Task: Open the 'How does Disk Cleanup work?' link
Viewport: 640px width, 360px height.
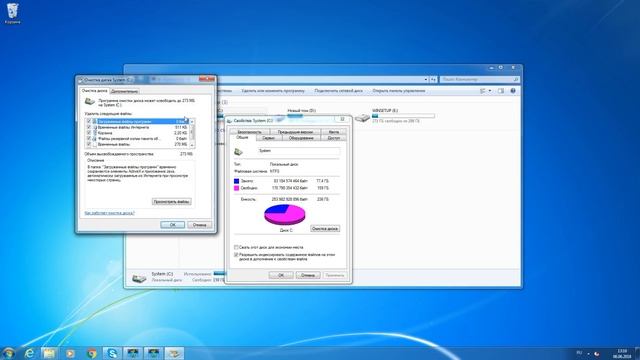Action: pos(109,213)
